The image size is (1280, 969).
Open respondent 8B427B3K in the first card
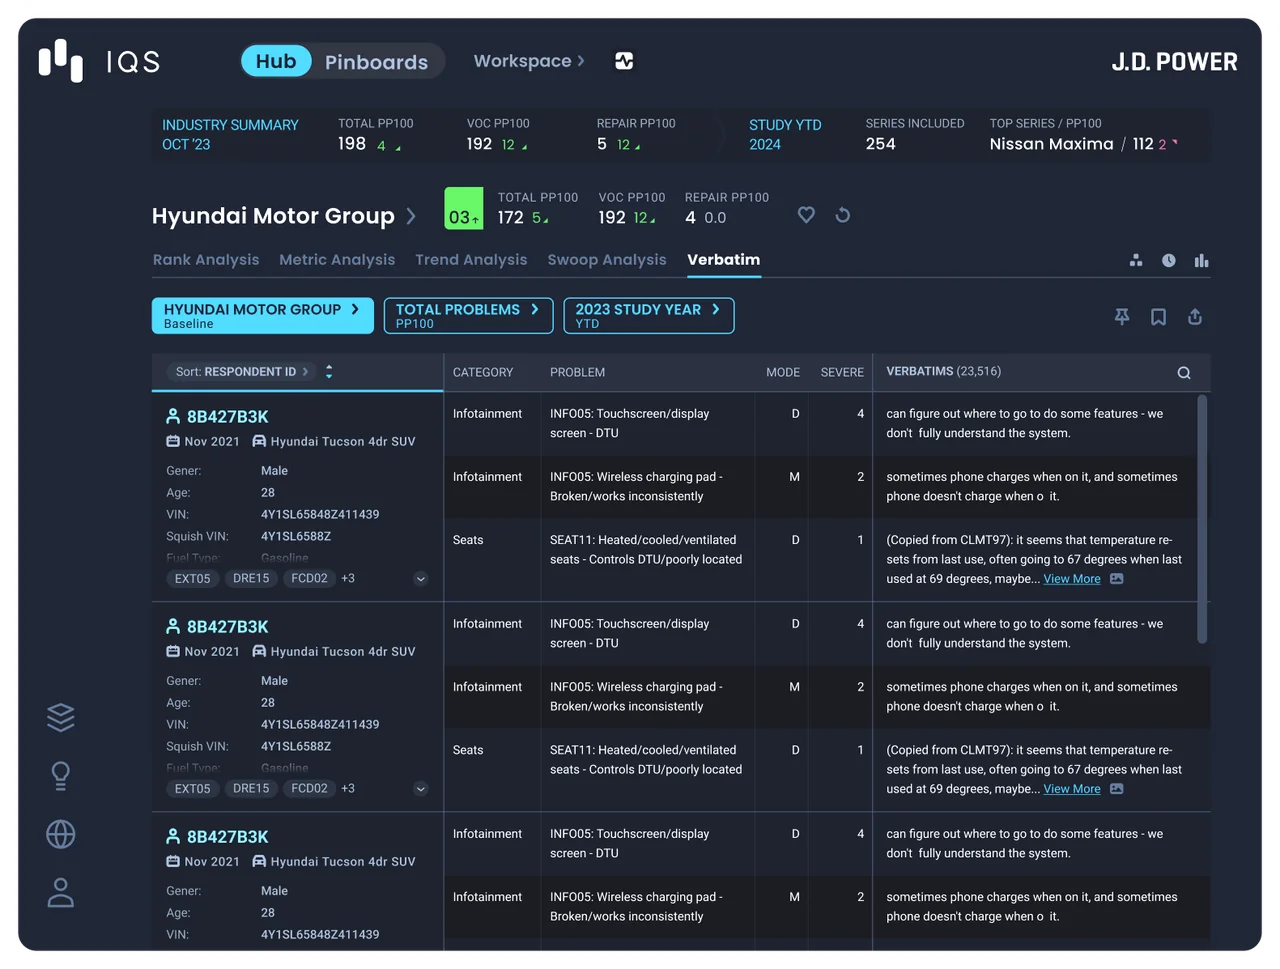tap(228, 416)
